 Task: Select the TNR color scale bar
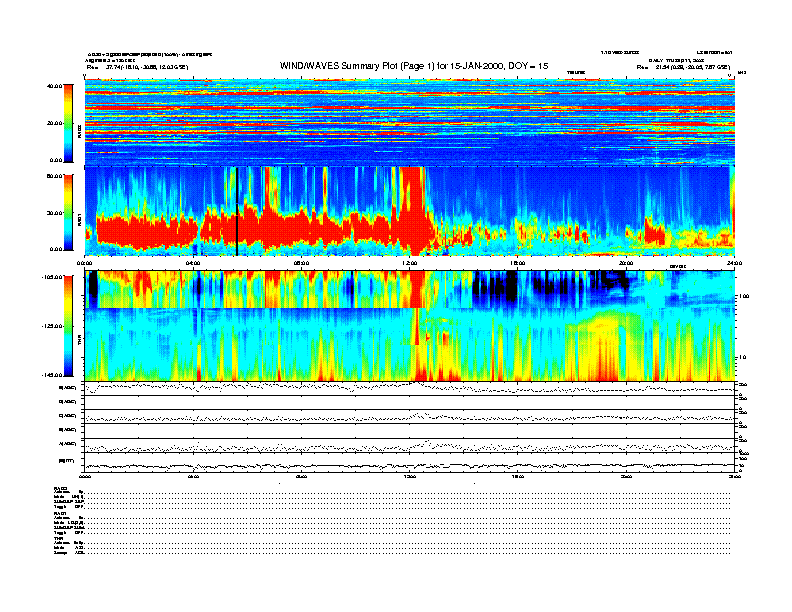point(68,326)
